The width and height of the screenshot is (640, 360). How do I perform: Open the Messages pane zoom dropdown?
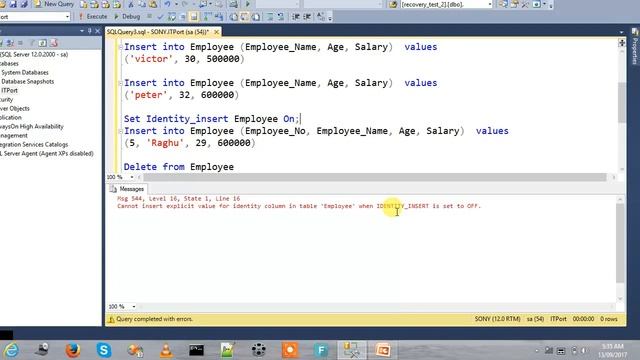(x=133, y=307)
